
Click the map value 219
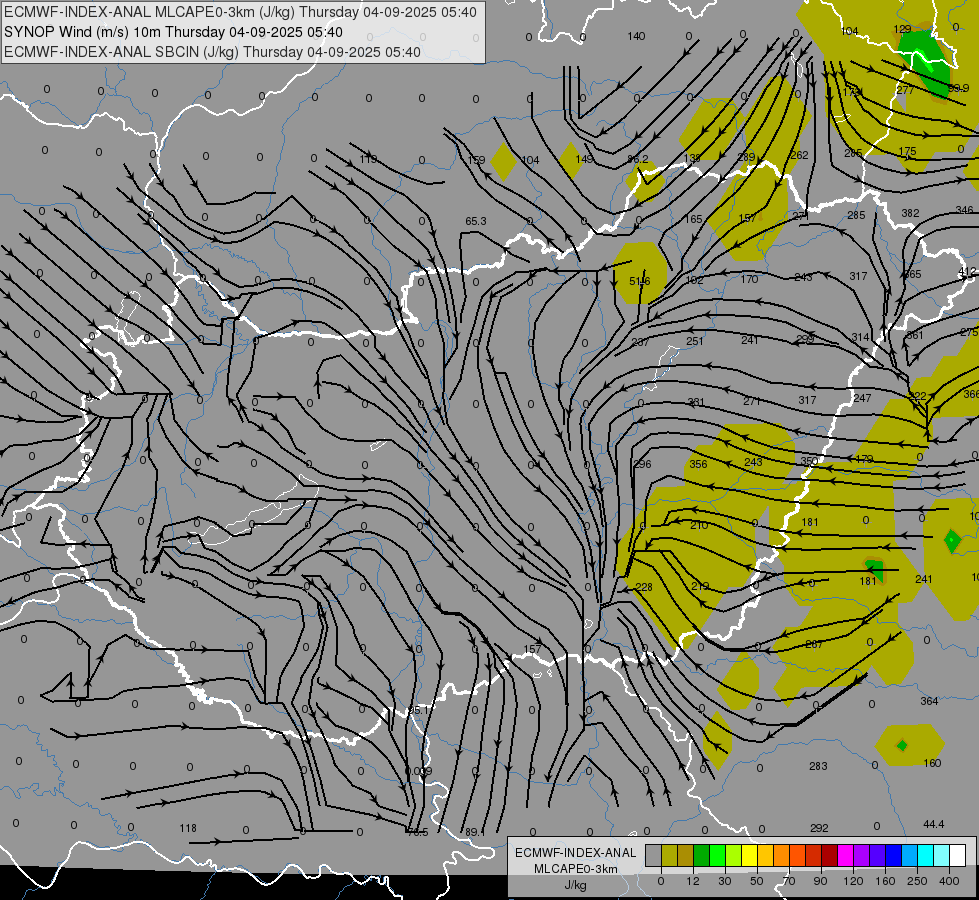(701, 586)
